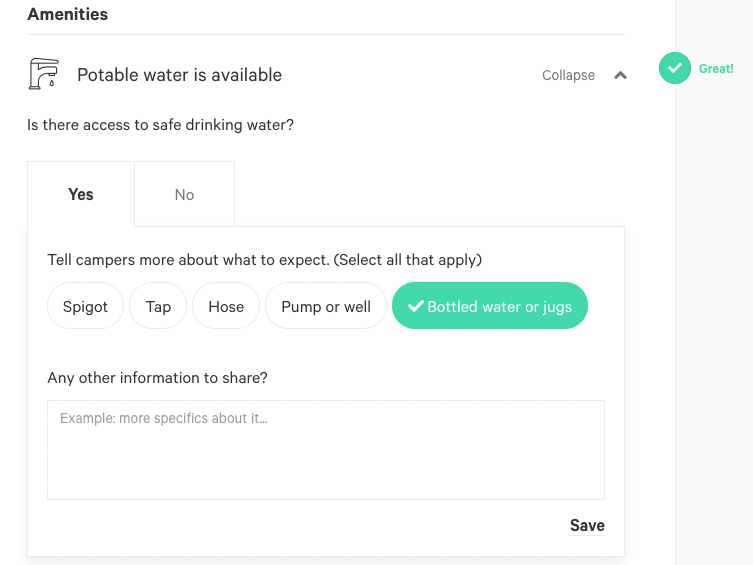
Task: Click the Collapse text link
Action: [568, 75]
